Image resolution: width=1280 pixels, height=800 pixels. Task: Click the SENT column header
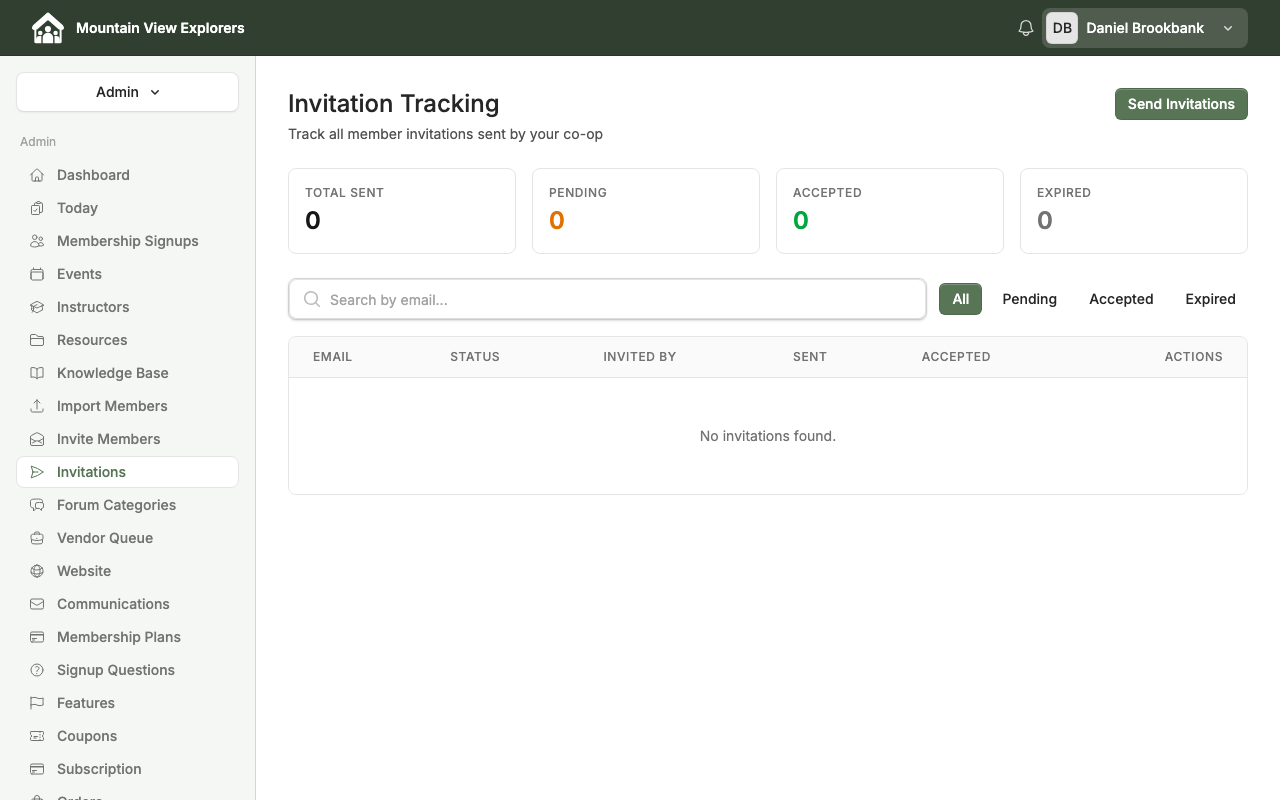click(810, 357)
